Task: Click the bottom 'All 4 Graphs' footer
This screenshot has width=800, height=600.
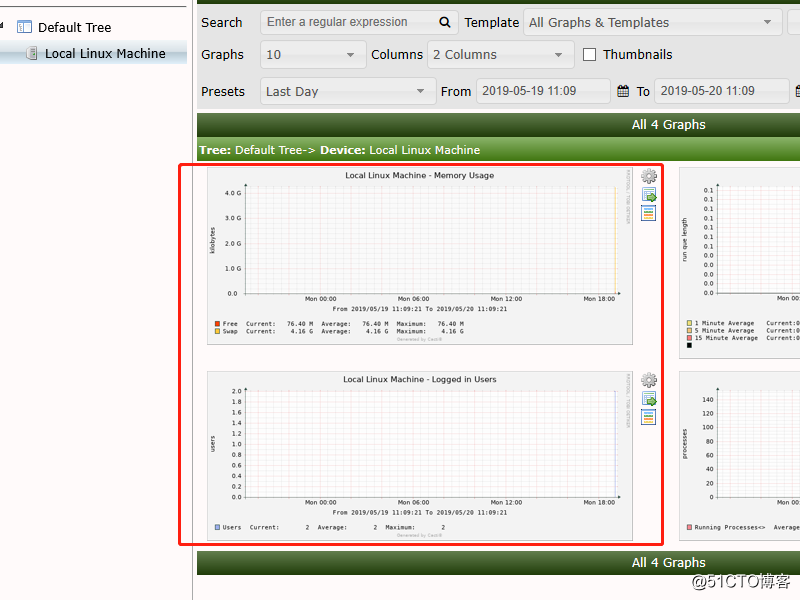Action: pyautogui.click(x=668, y=562)
